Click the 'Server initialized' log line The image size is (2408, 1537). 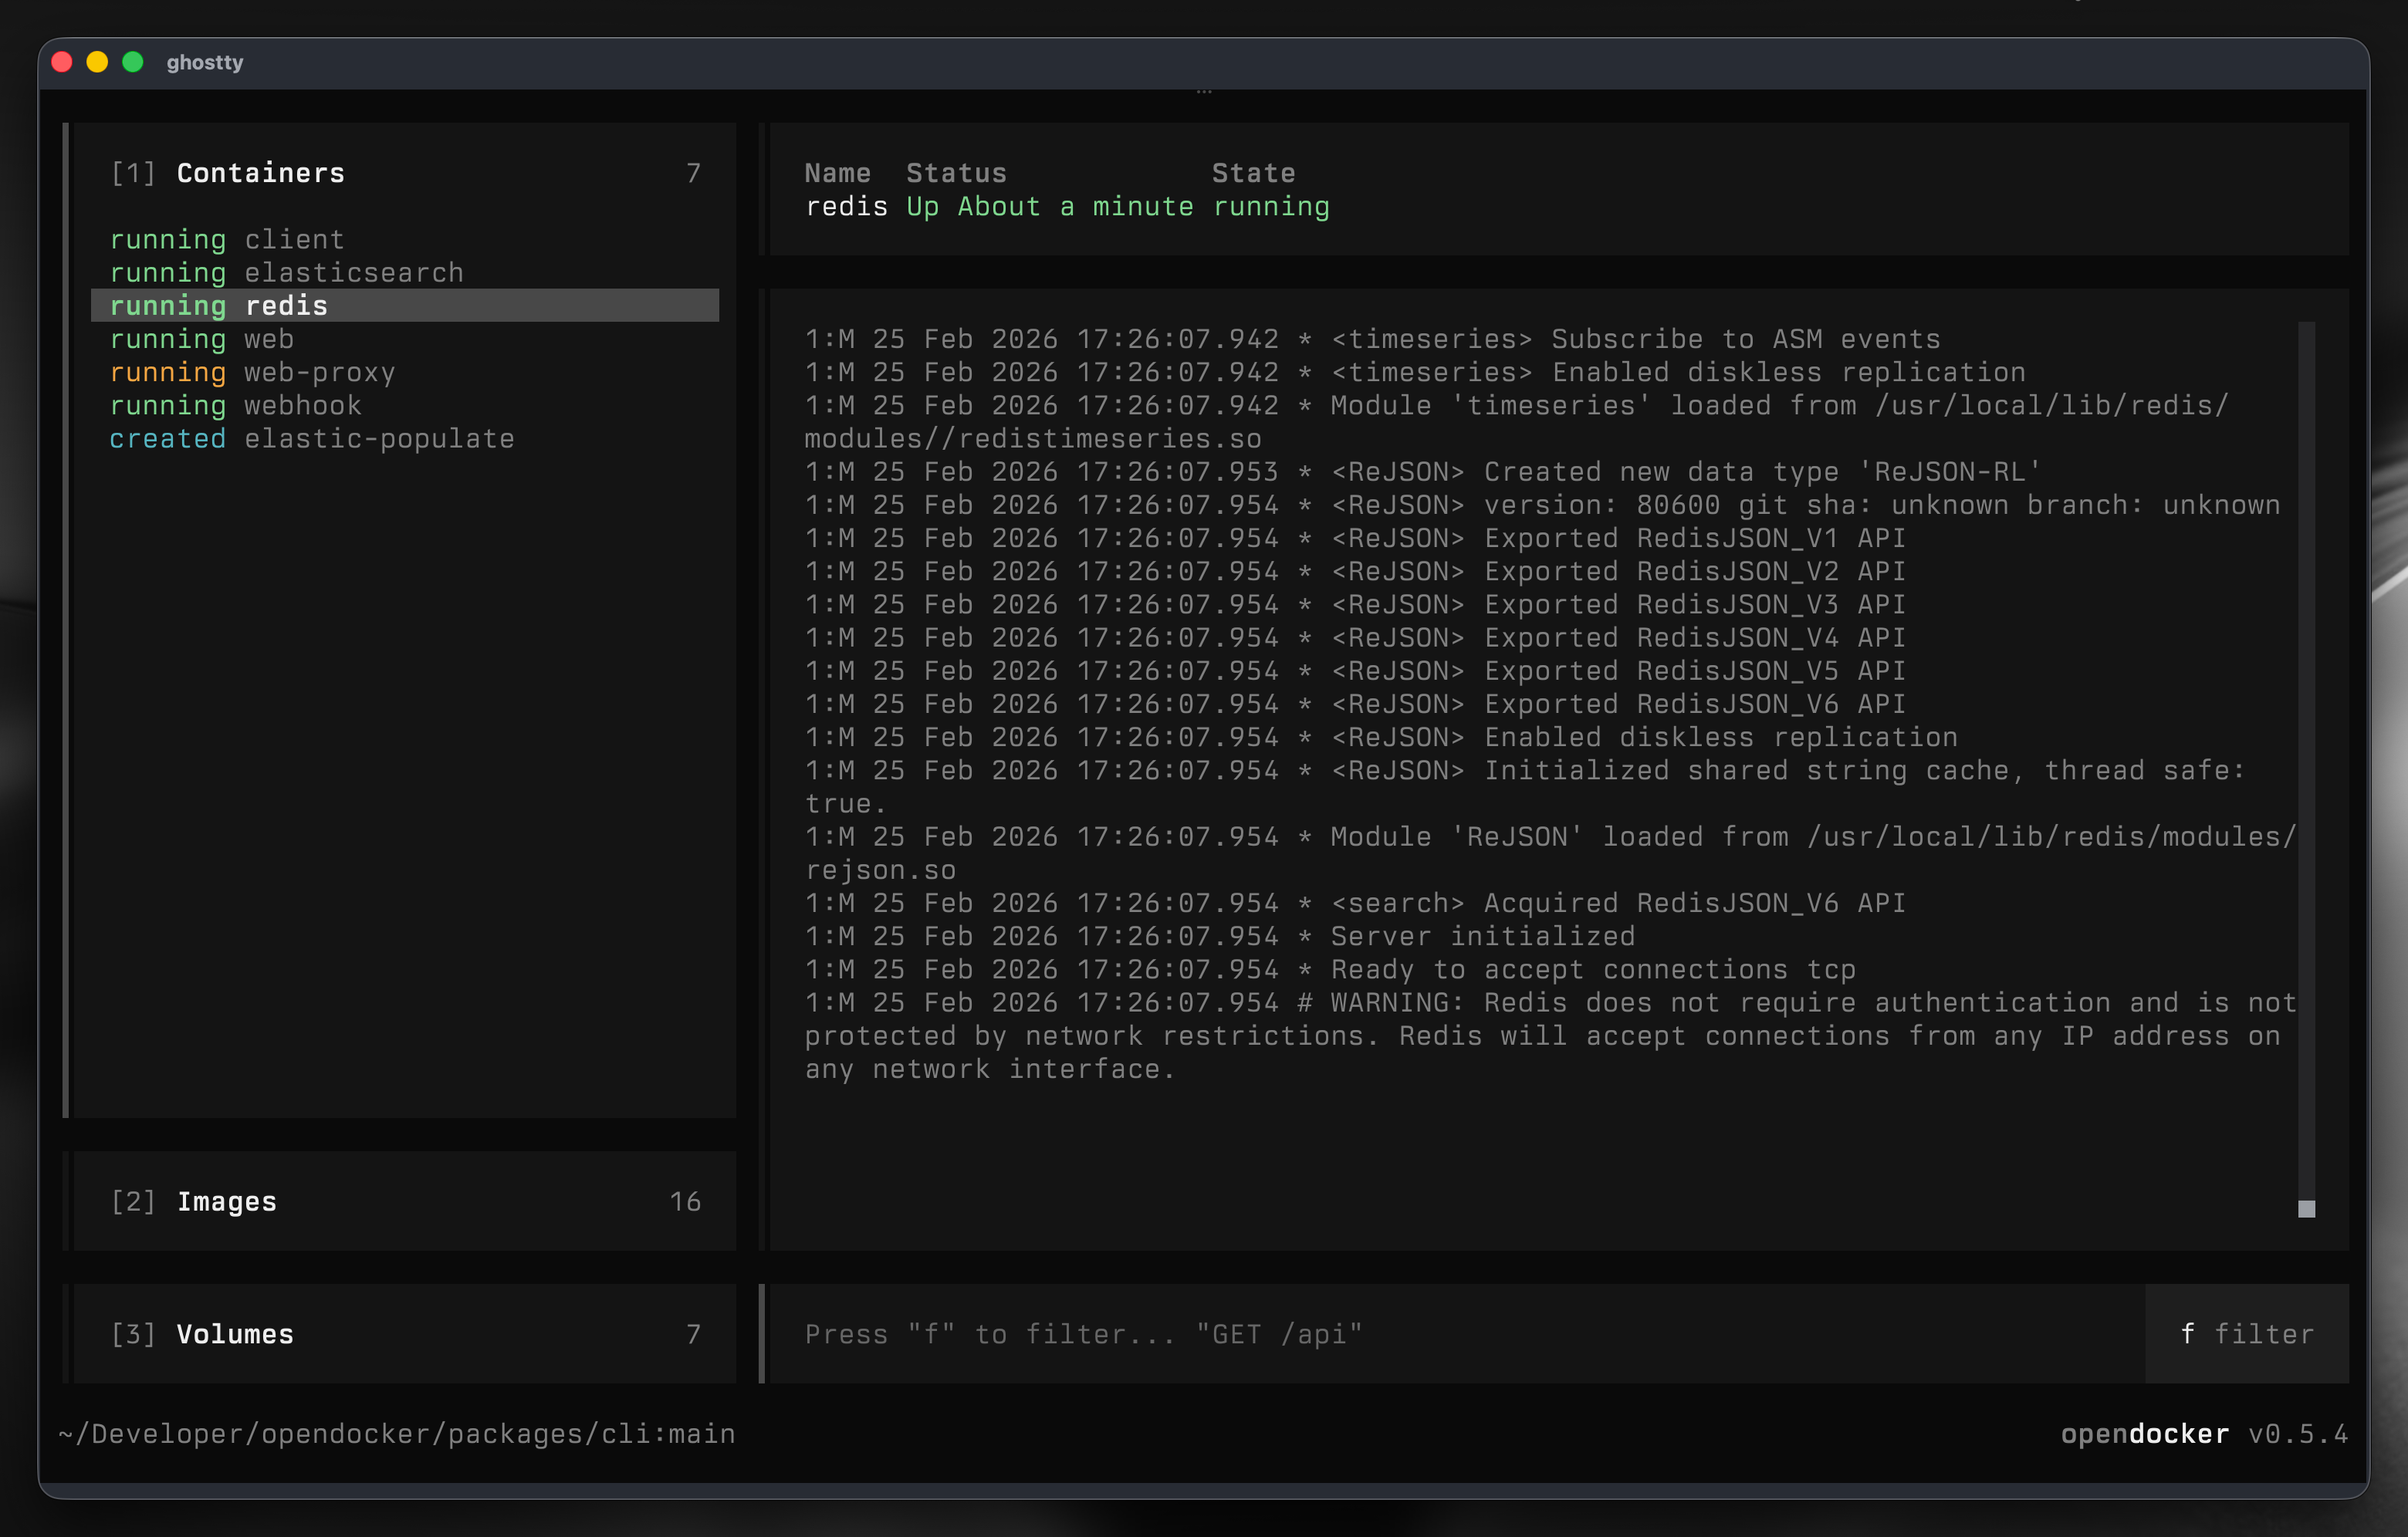(x=1220, y=936)
